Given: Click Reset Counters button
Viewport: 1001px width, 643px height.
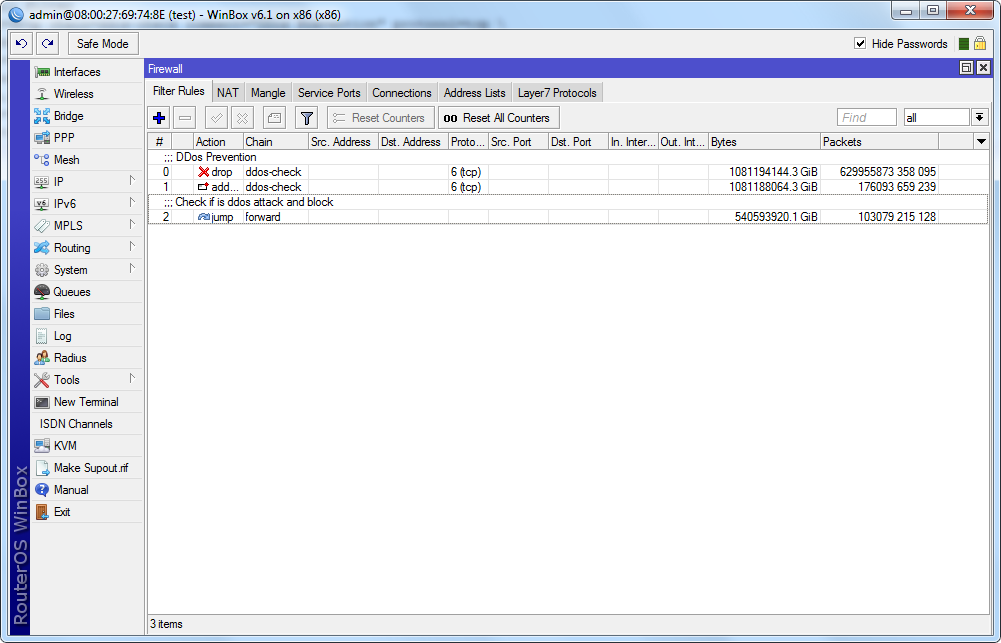Looking at the screenshot, I should 381,118.
